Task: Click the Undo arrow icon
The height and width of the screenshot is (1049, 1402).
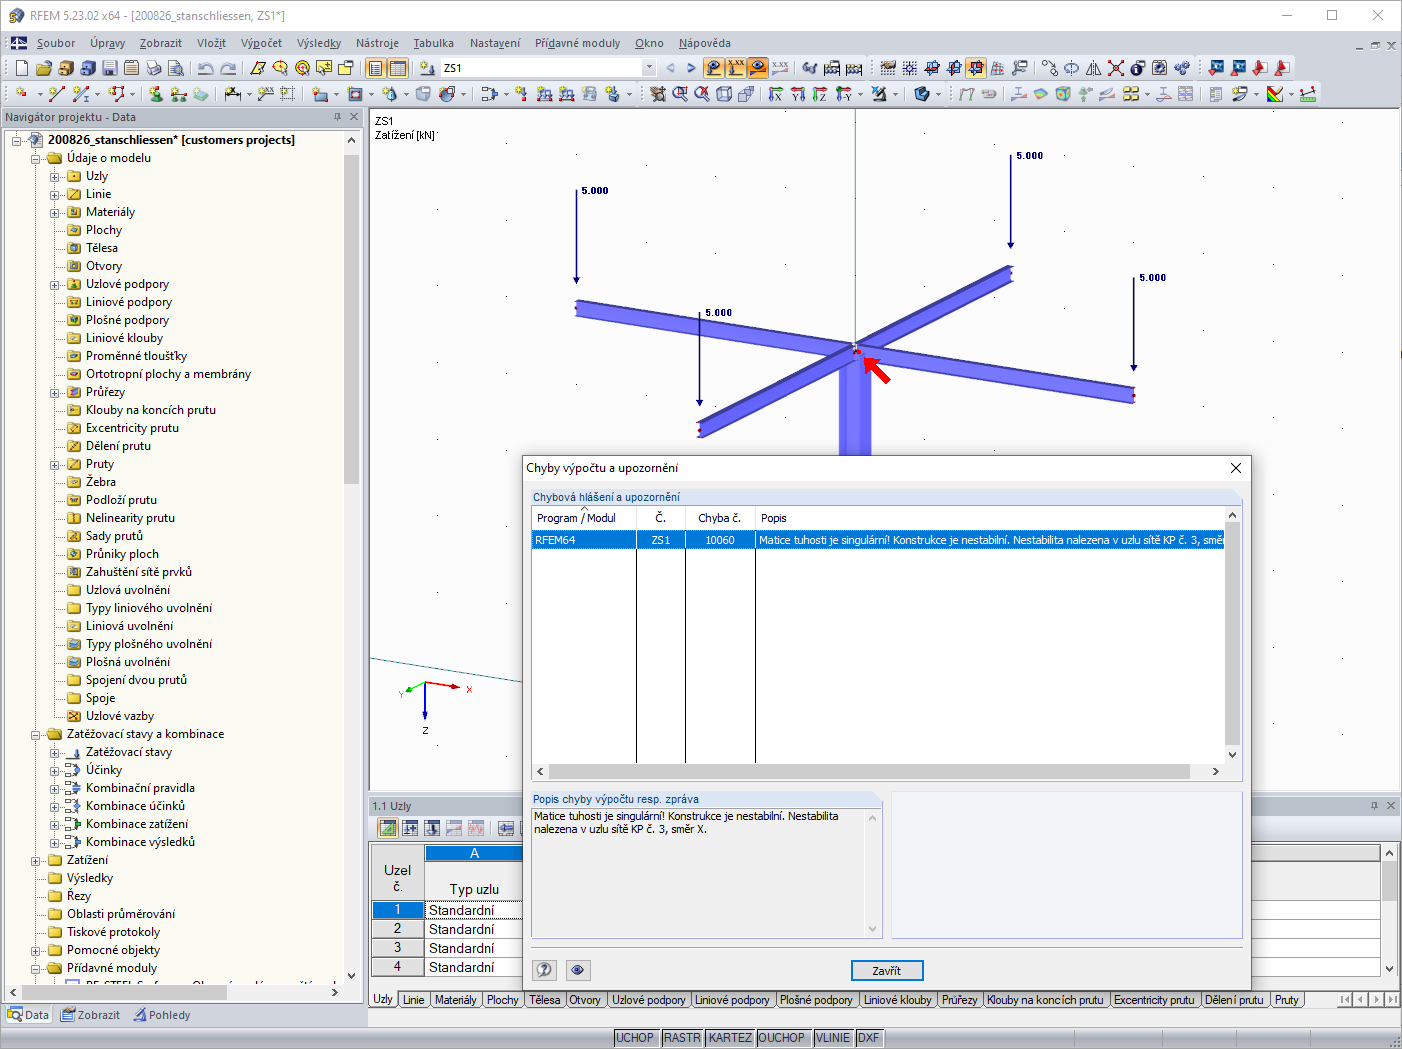Action: tap(206, 68)
